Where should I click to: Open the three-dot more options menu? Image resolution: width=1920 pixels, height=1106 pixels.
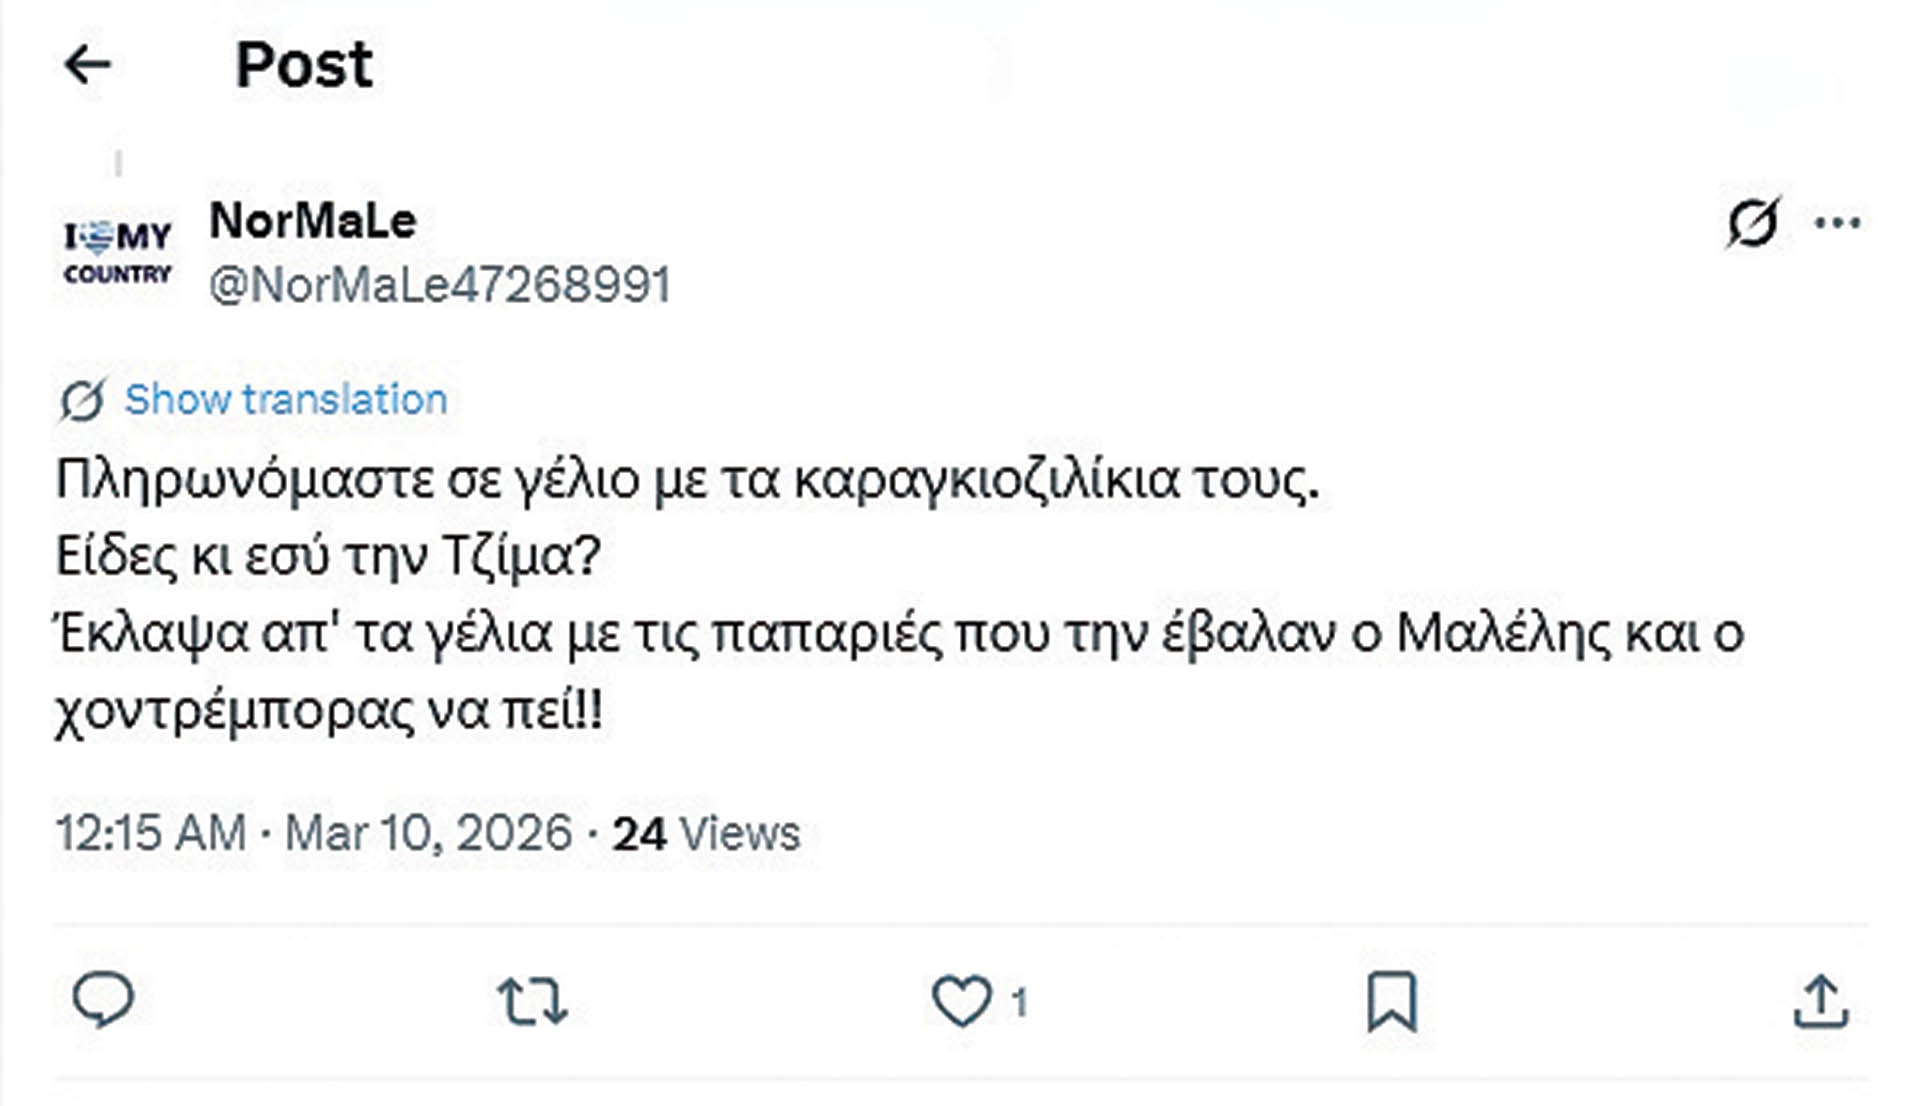1837,222
